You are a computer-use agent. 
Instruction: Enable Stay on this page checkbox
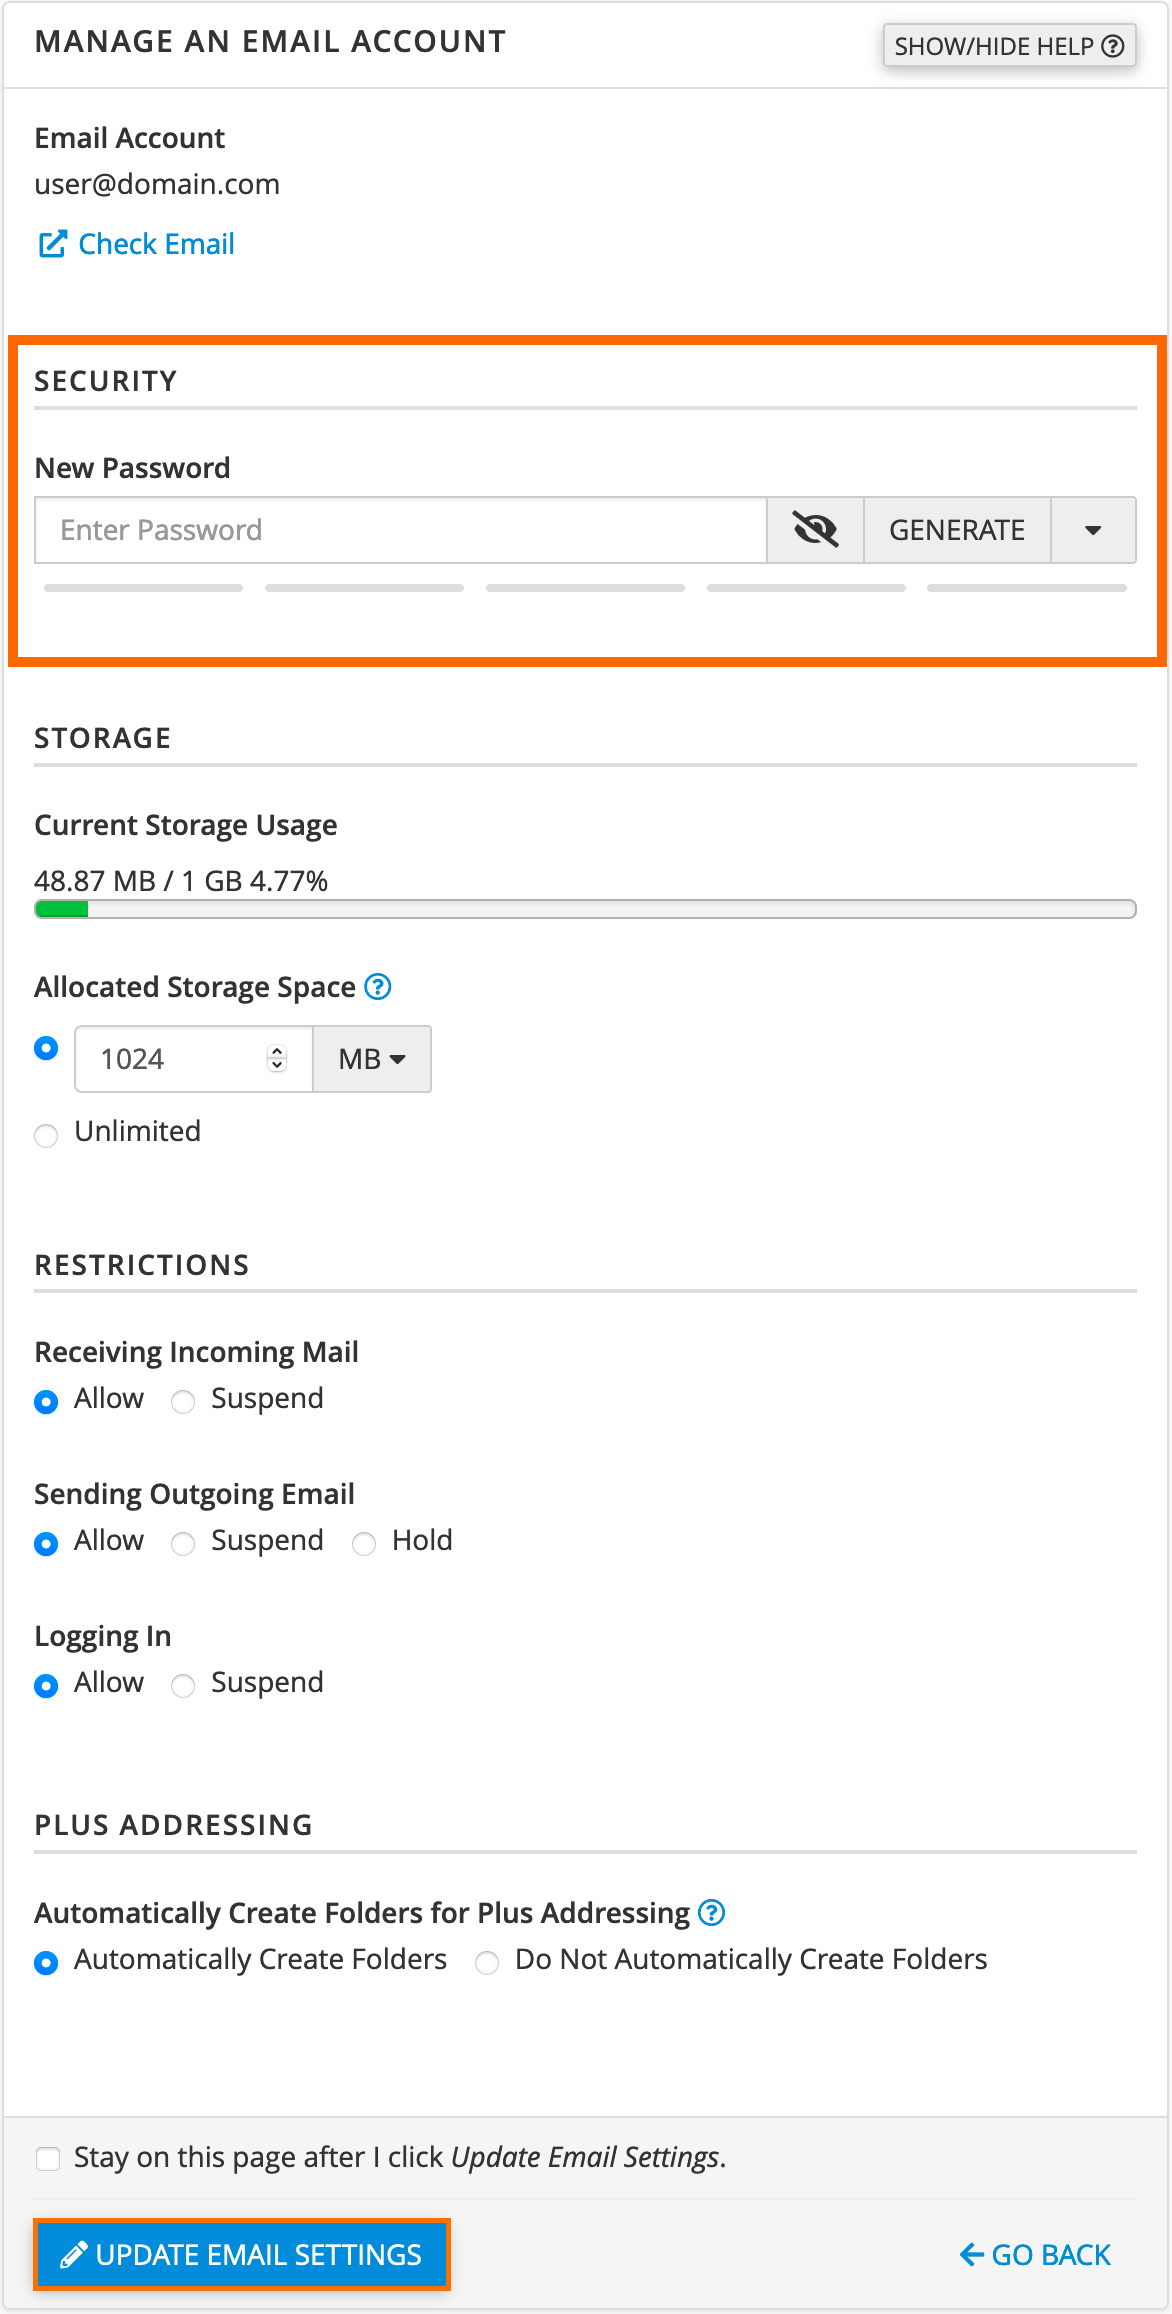[x=48, y=2157]
